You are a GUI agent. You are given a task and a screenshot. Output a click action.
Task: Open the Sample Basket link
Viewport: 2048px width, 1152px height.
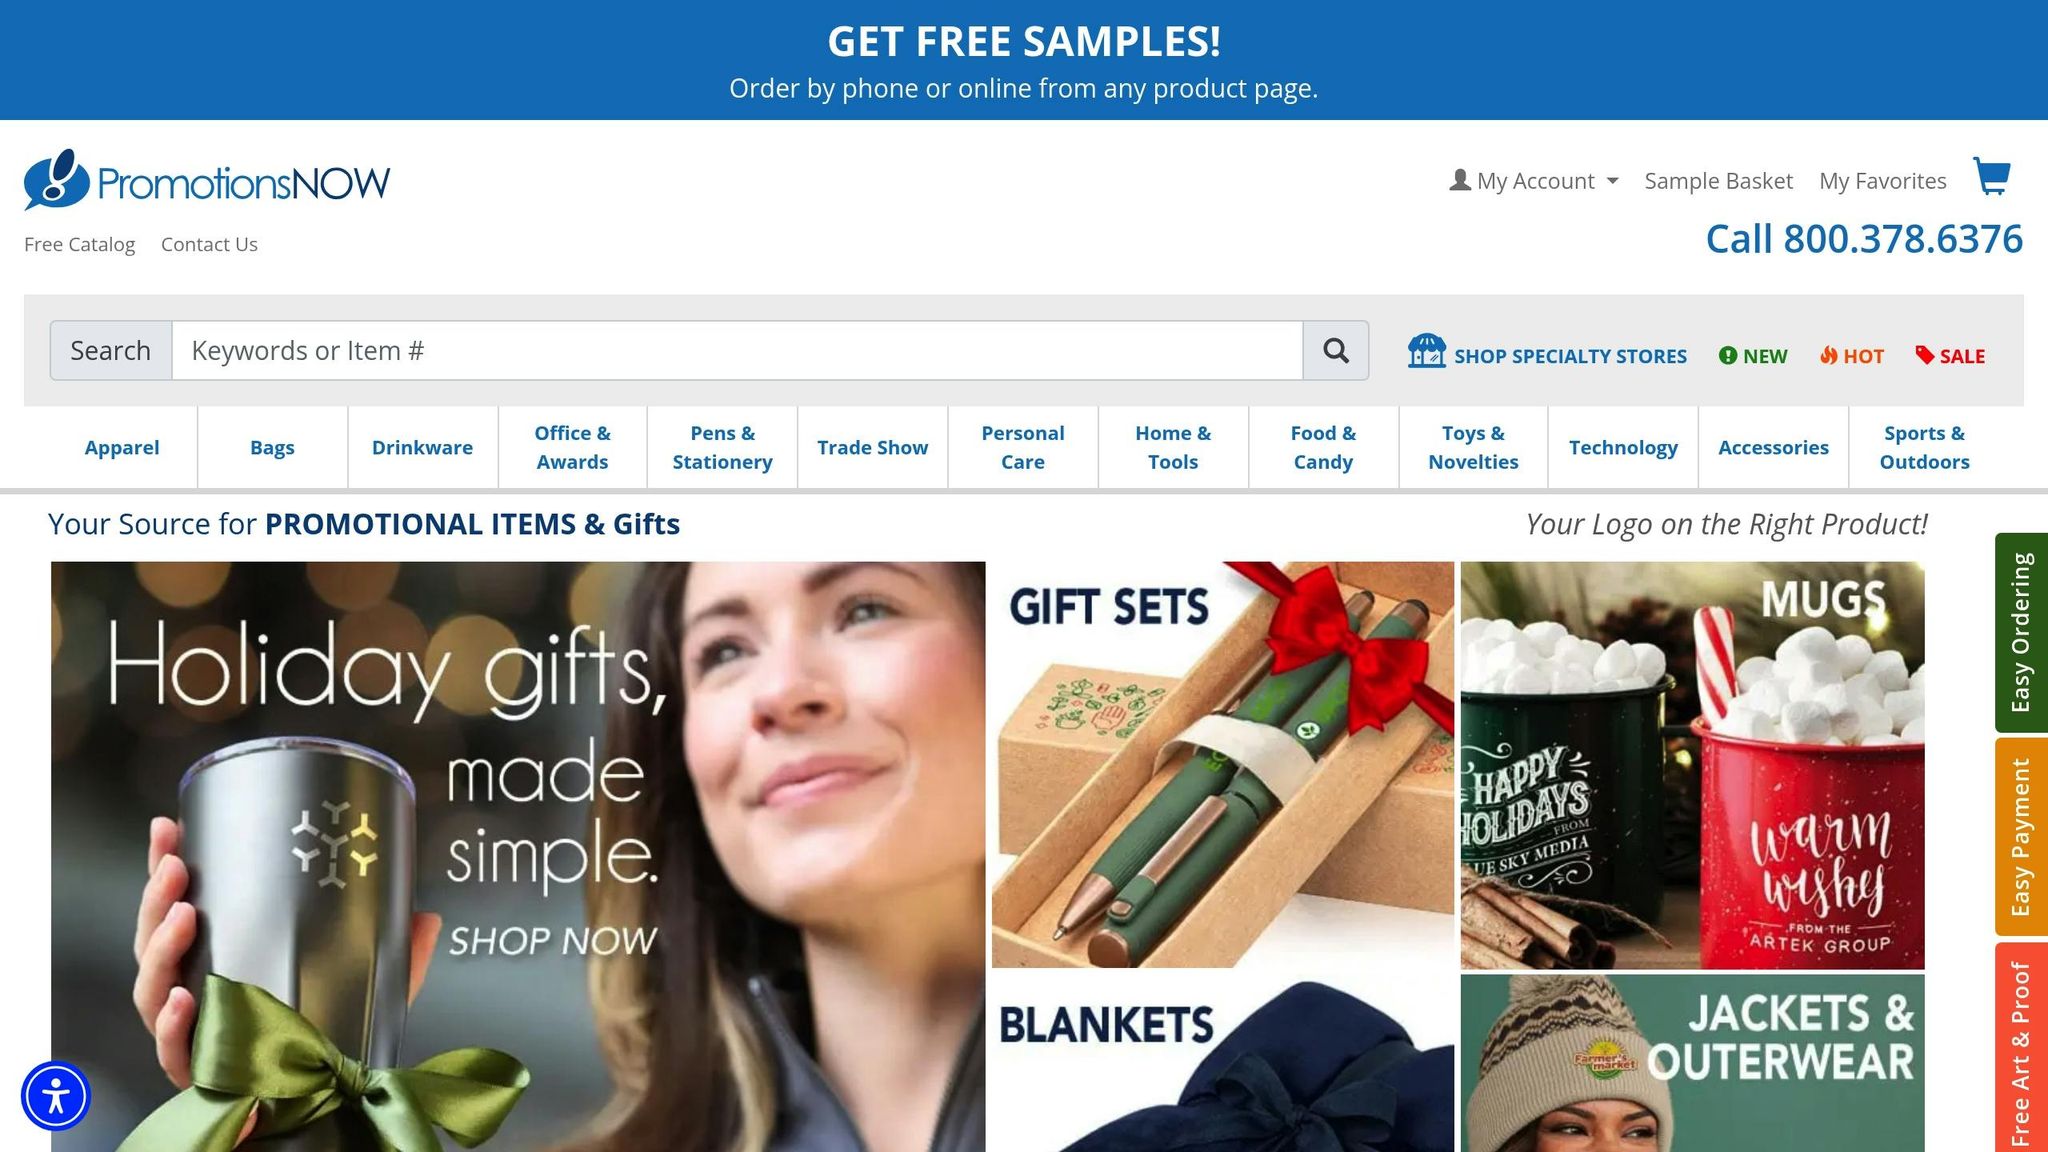(x=1718, y=181)
